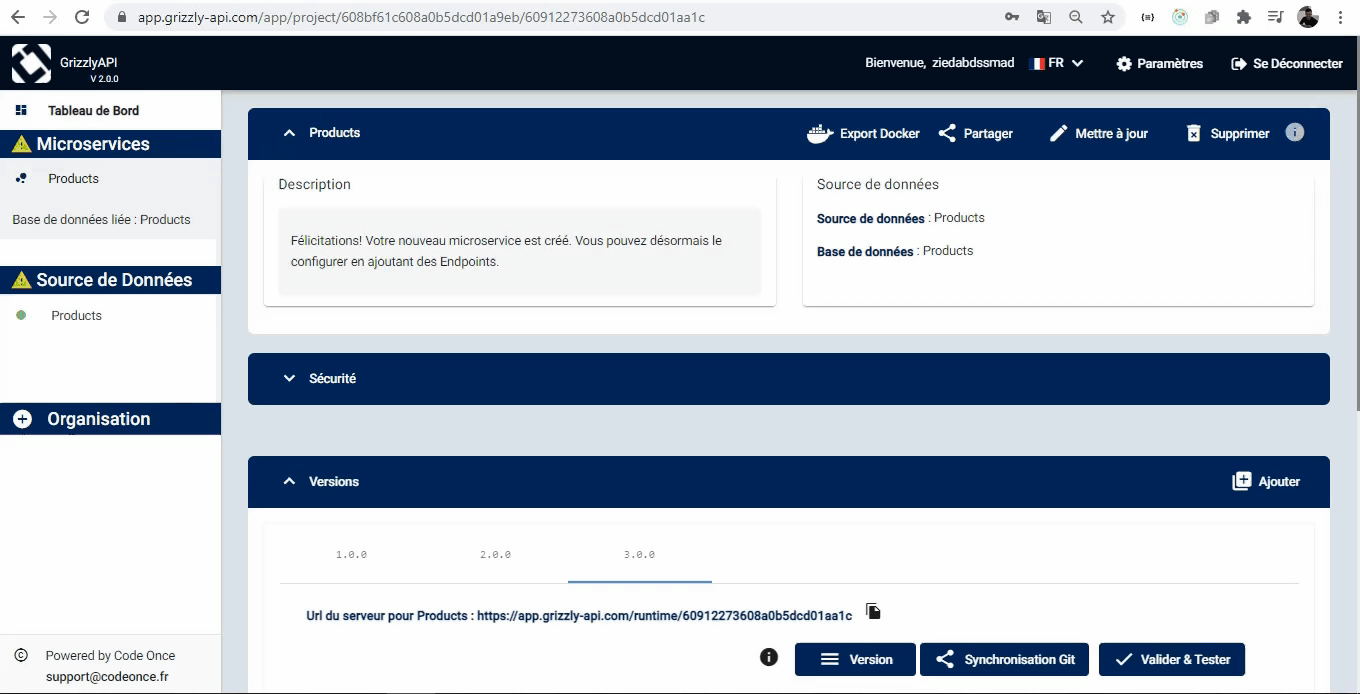The width and height of the screenshot is (1360, 694).
Task: Click the Félicitations description message
Action: pyautogui.click(x=519, y=251)
